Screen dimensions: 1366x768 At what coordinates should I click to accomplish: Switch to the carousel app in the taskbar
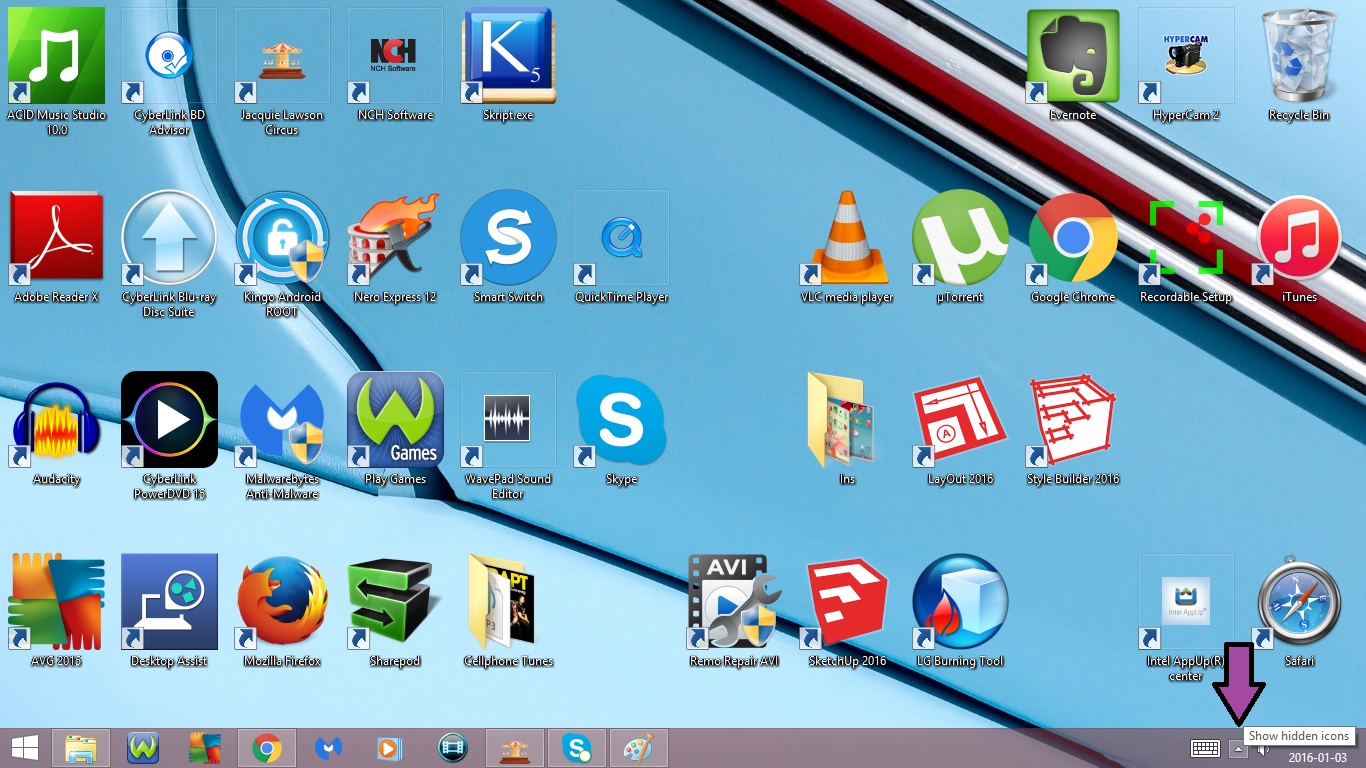click(x=514, y=748)
